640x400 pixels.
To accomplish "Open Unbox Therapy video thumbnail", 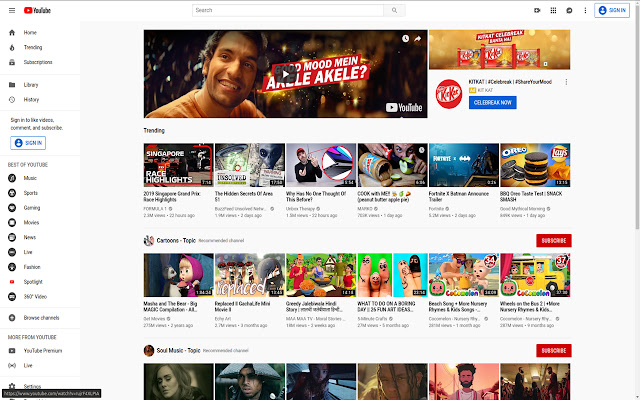I will [x=321, y=165].
